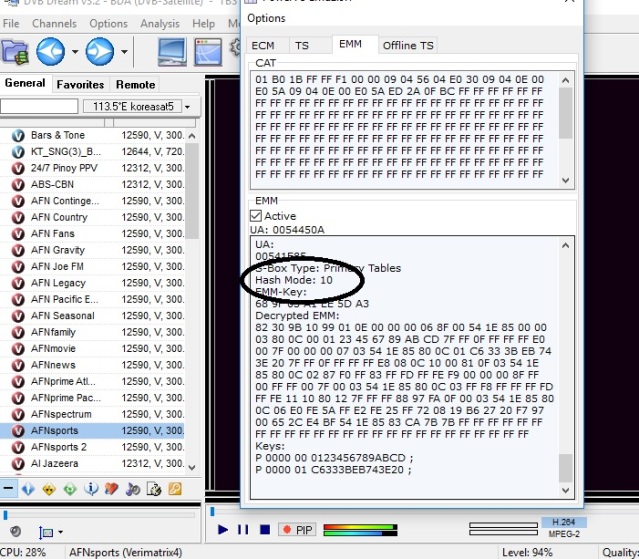Select ABS-CBN channel
This screenshot has height=559, width=639.
point(93,185)
